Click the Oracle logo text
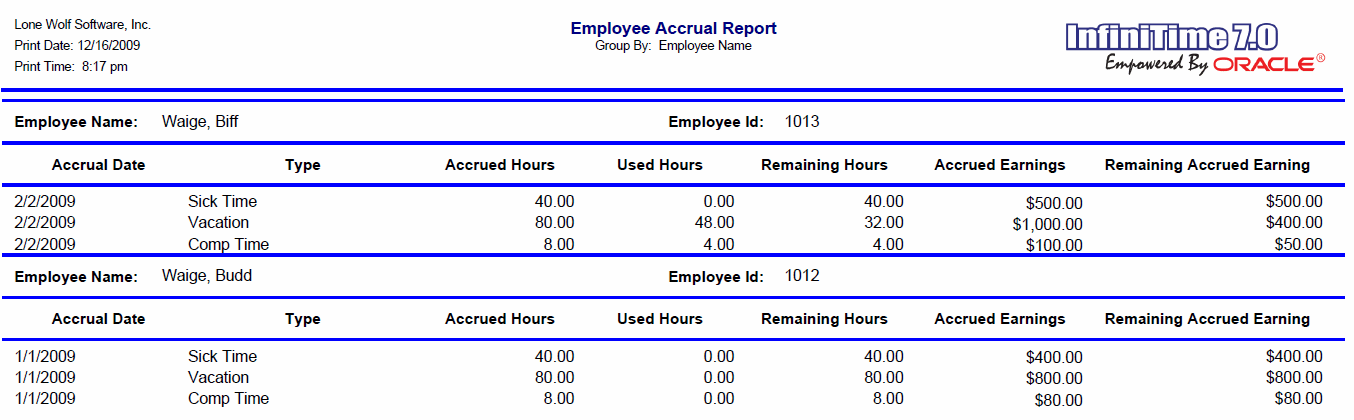 (1263, 64)
